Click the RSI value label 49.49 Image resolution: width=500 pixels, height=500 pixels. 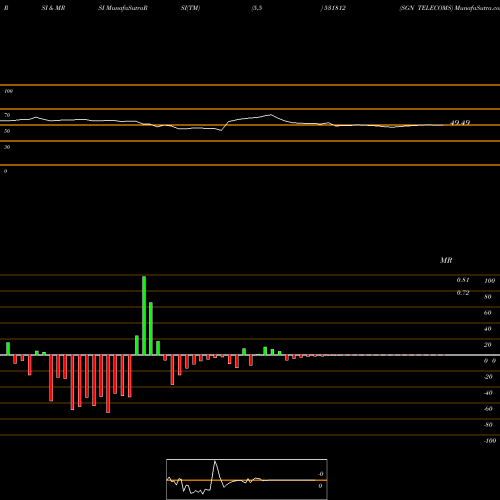click(x=460, y=123)
